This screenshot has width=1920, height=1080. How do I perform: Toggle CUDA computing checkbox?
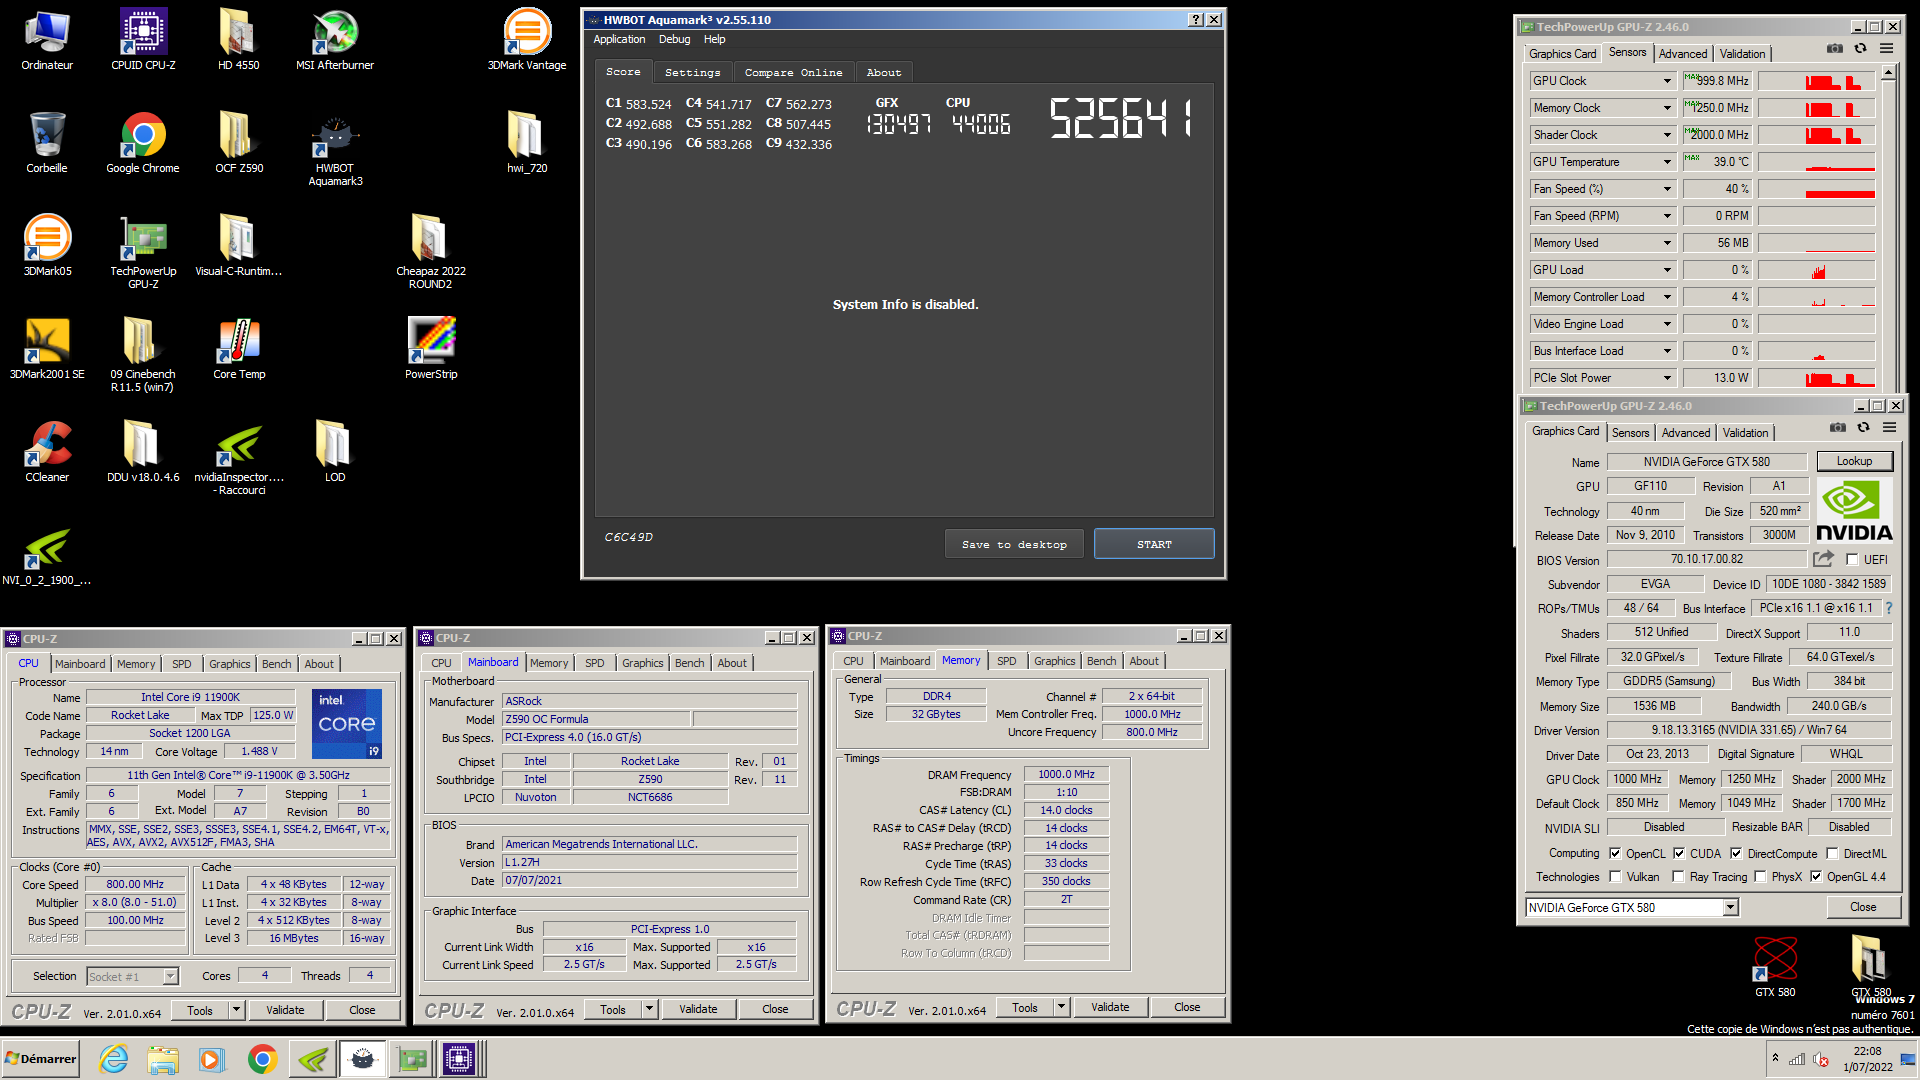pos(1679,854)
